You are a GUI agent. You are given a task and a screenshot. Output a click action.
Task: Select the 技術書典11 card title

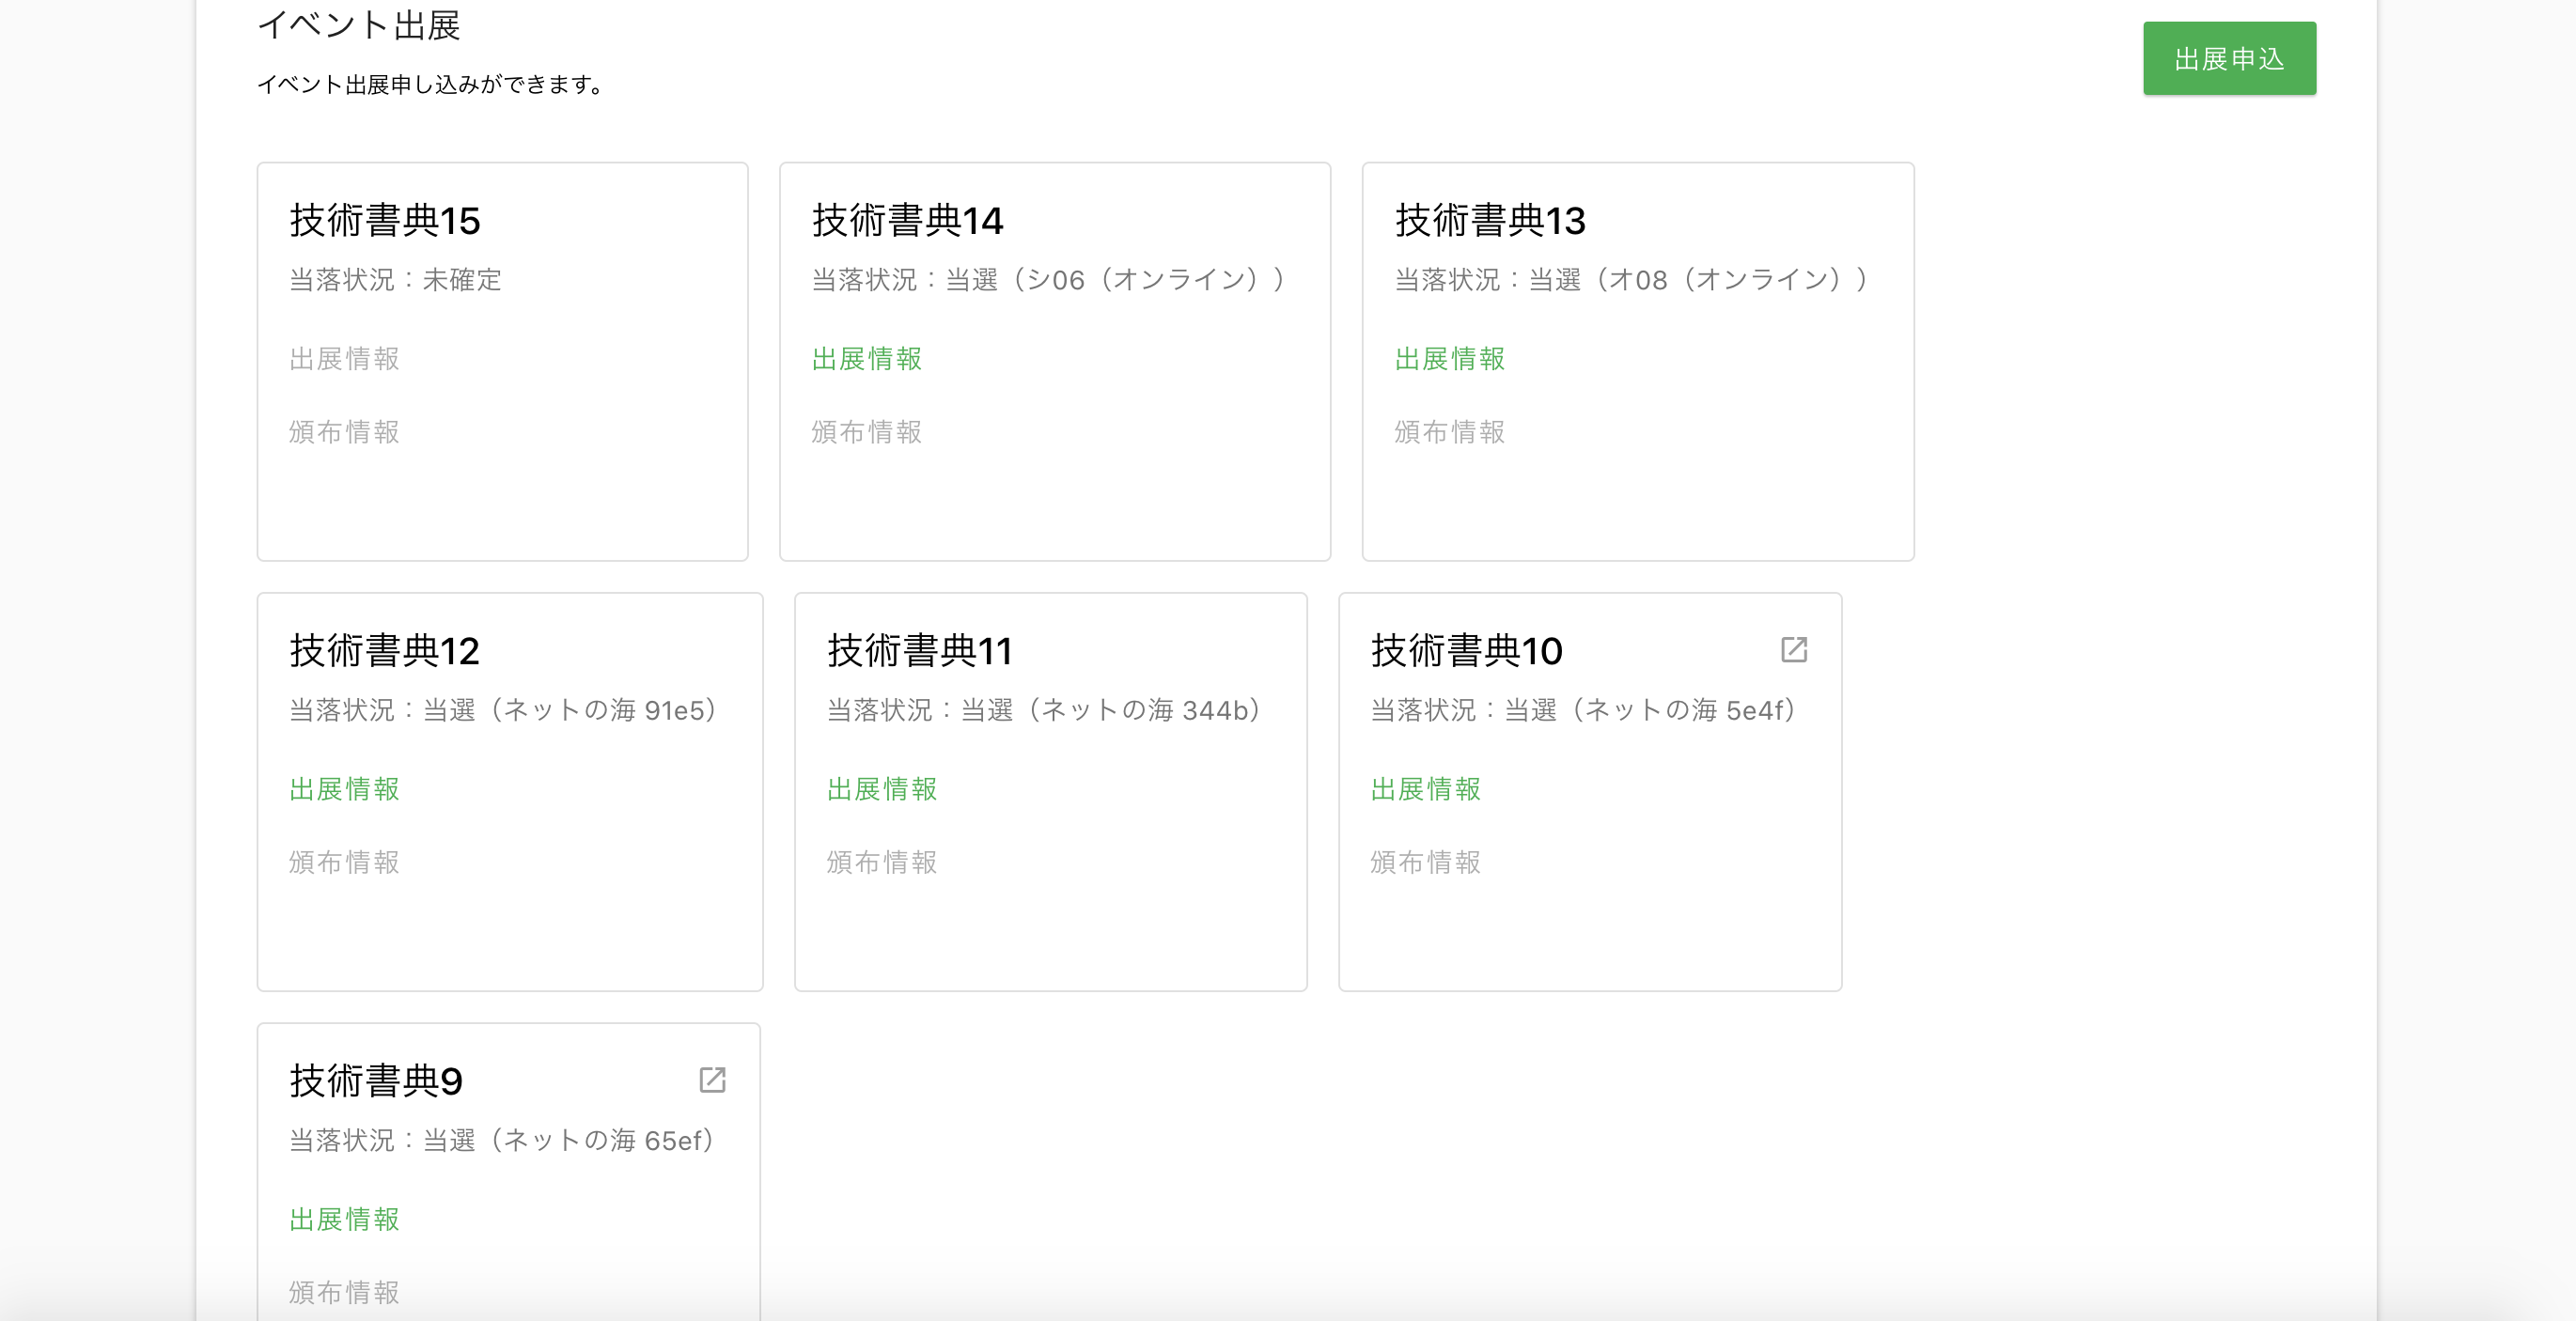920,651
